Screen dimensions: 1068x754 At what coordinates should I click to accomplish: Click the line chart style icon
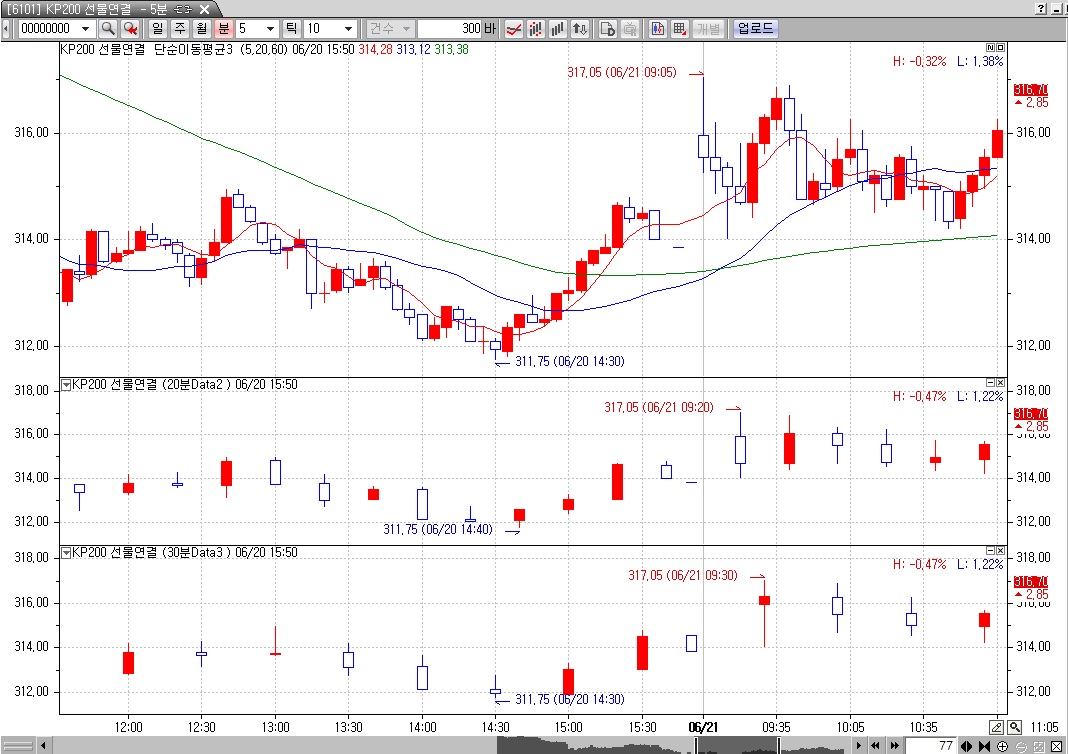tap(513, 29)
